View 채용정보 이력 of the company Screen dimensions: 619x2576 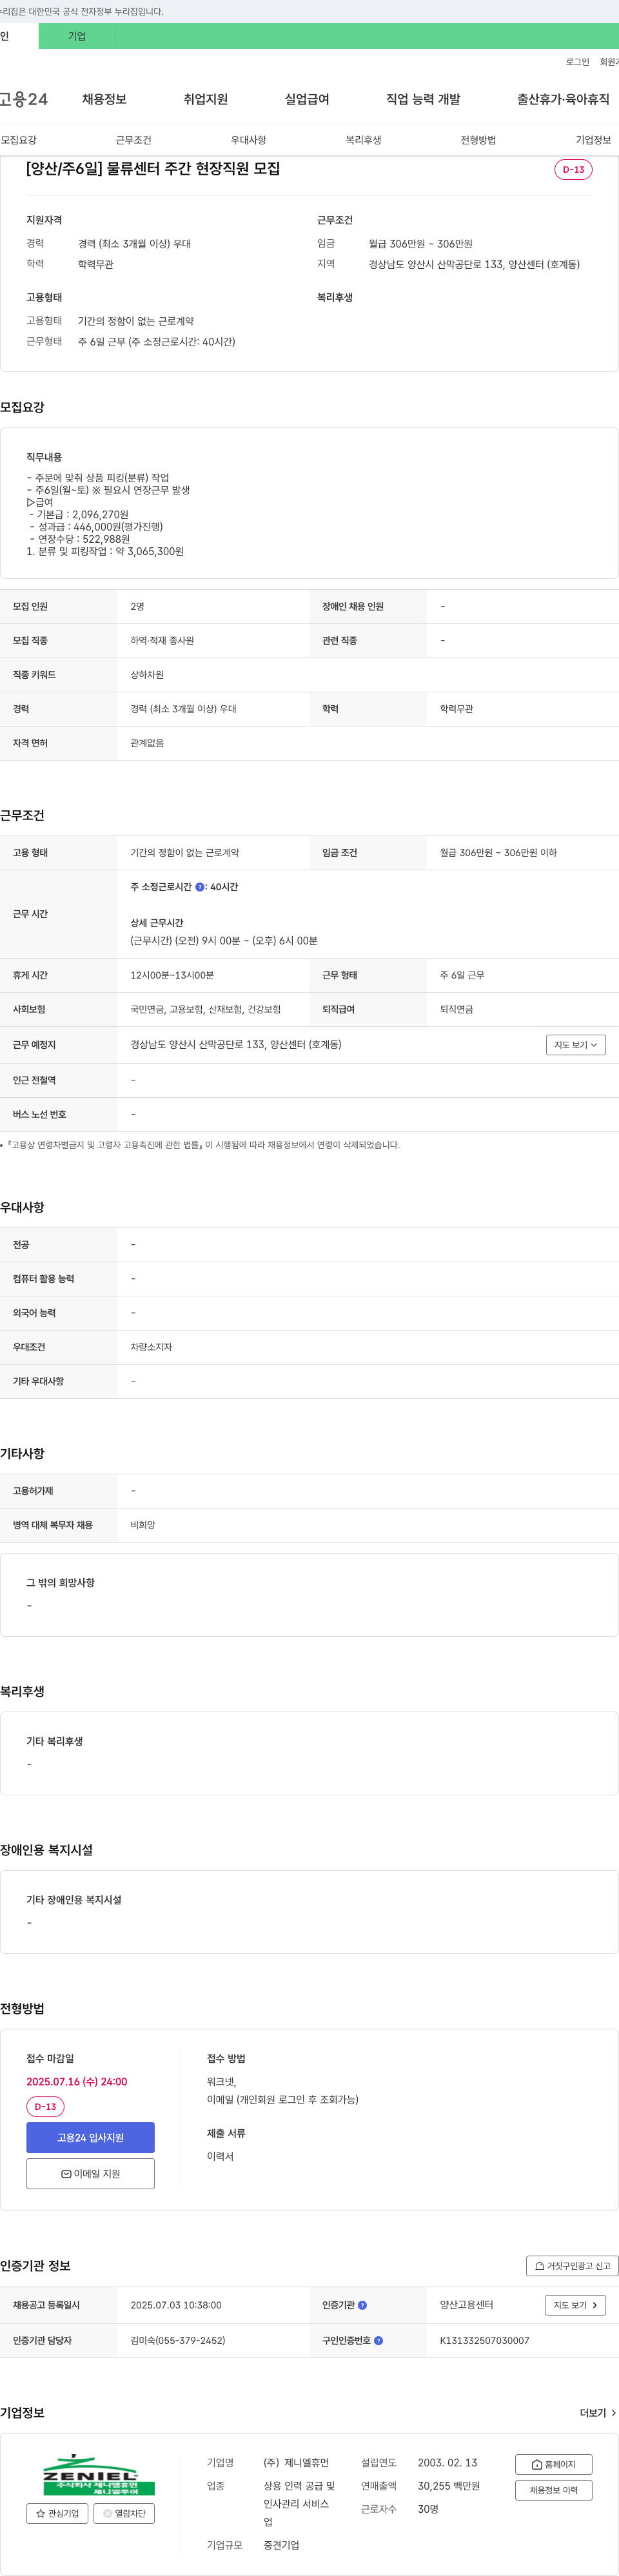pos(553,2490)
